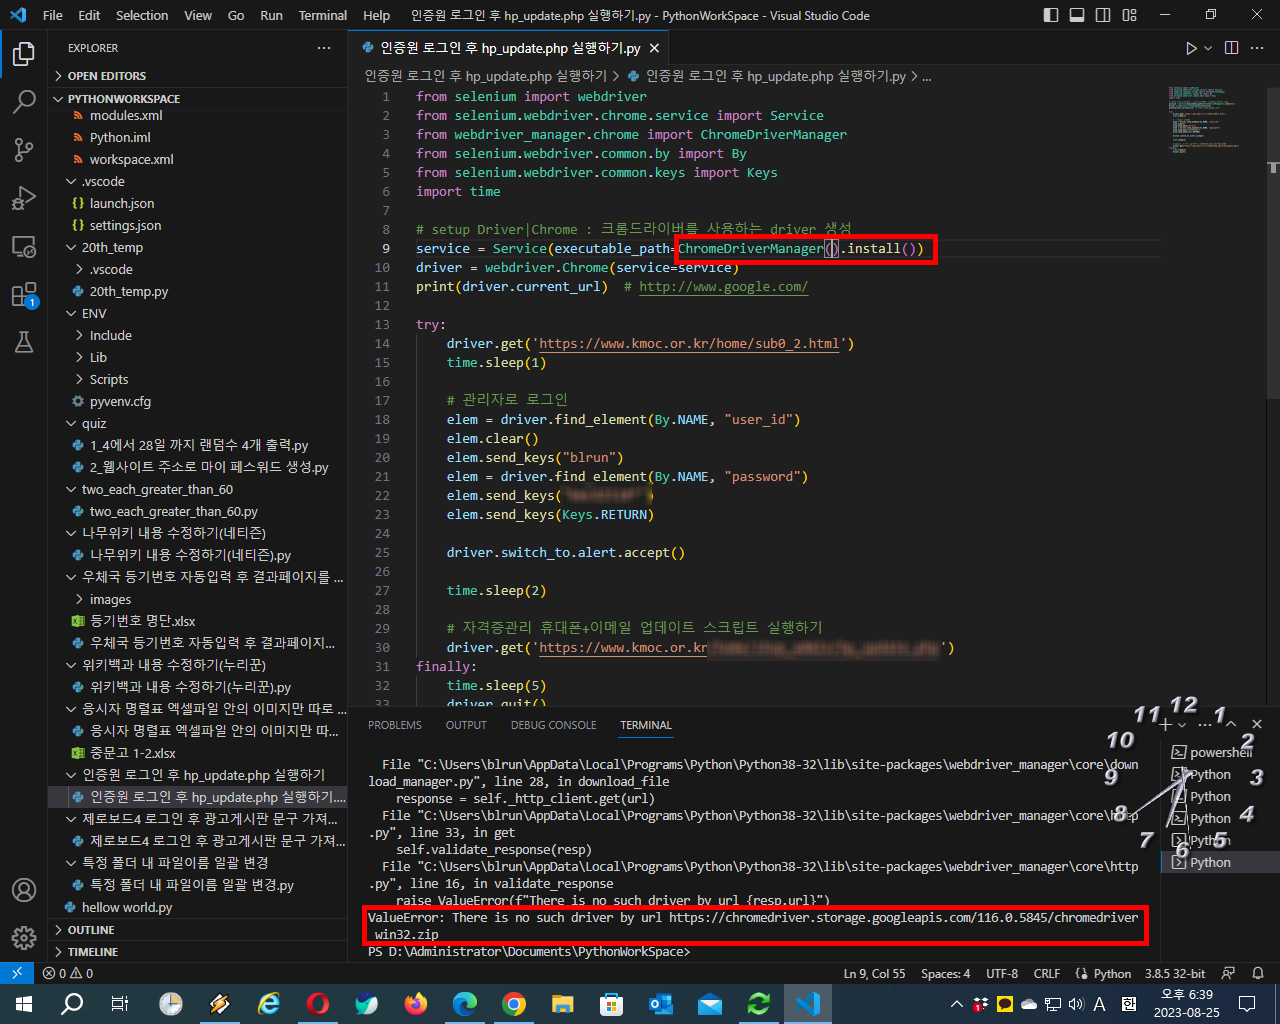The height and width of the screenshot is (1024, 1280).
Task: Click remote window indicator in status bar
Action: (x=17, y=973)
